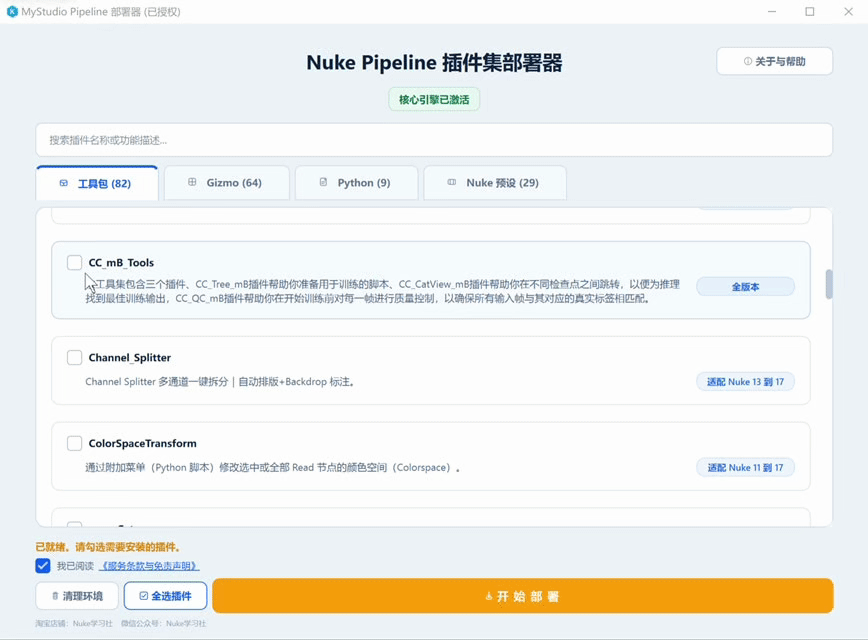Click the Channel Splitter description text
868x640 pixels.
point(220,381)
